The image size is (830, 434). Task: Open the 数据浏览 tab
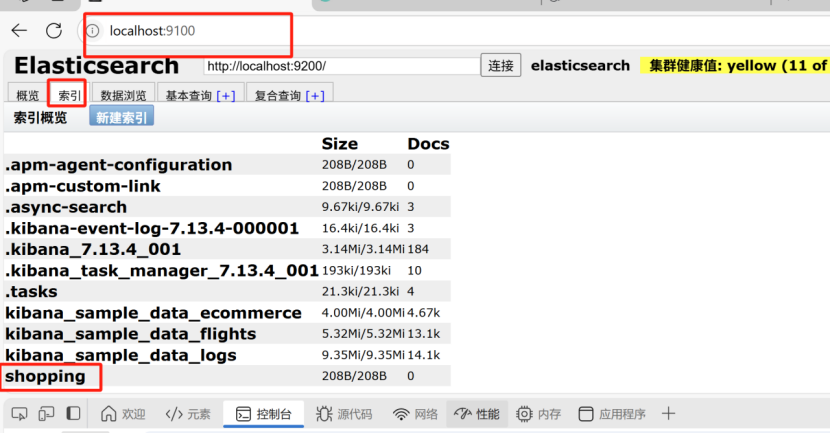coord(123,95)
